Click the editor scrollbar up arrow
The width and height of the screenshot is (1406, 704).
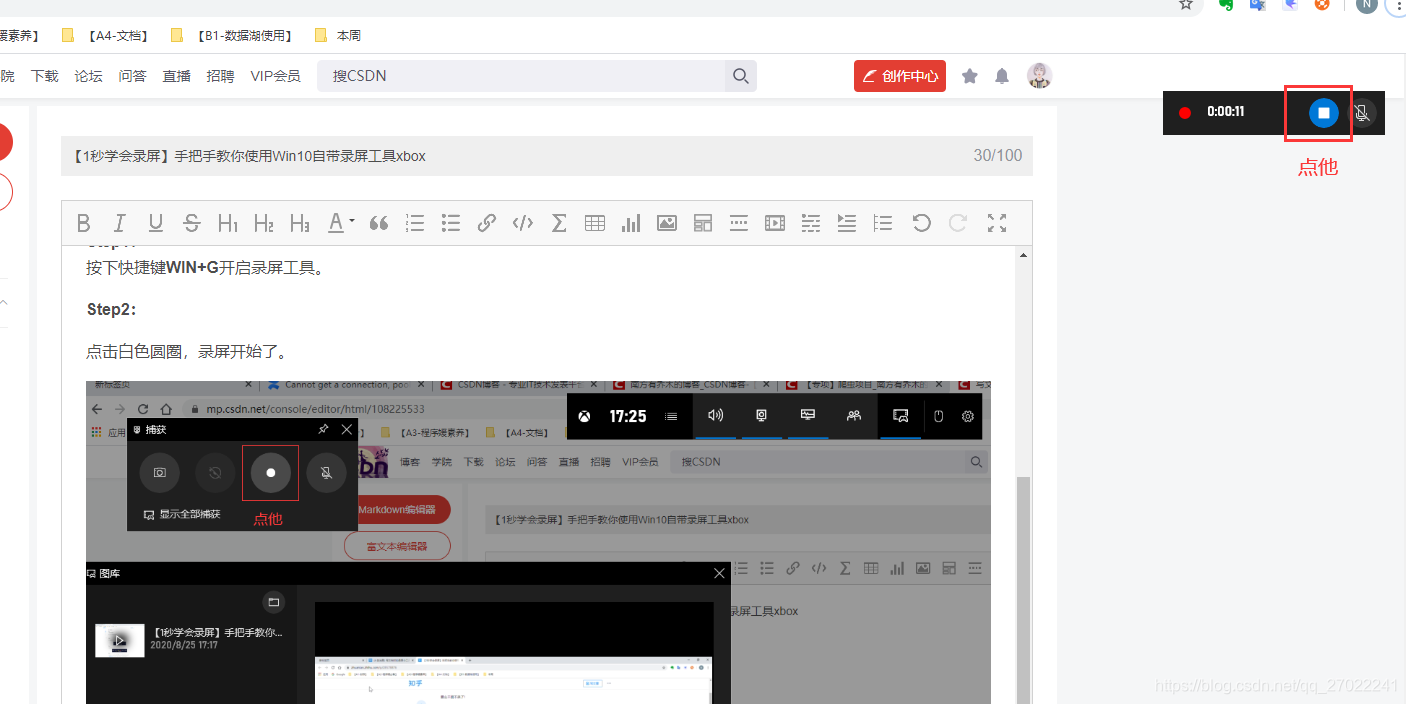(x=1024, y=256)
